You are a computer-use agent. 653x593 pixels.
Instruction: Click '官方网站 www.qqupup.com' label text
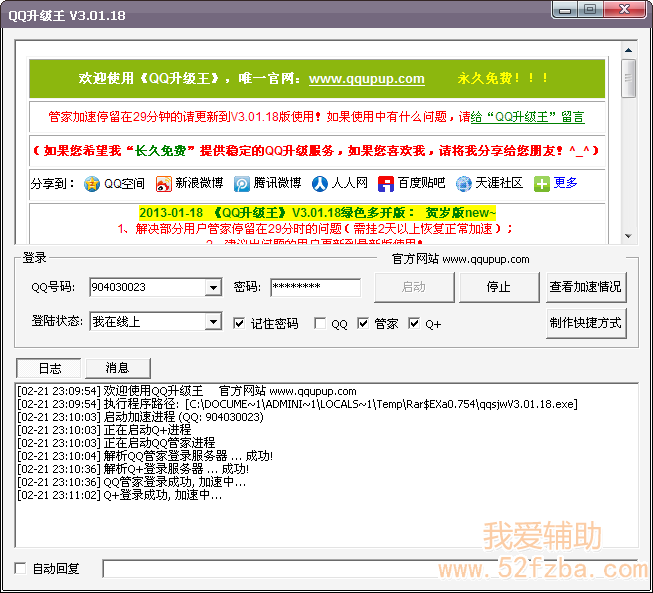[x=461, y=259]
